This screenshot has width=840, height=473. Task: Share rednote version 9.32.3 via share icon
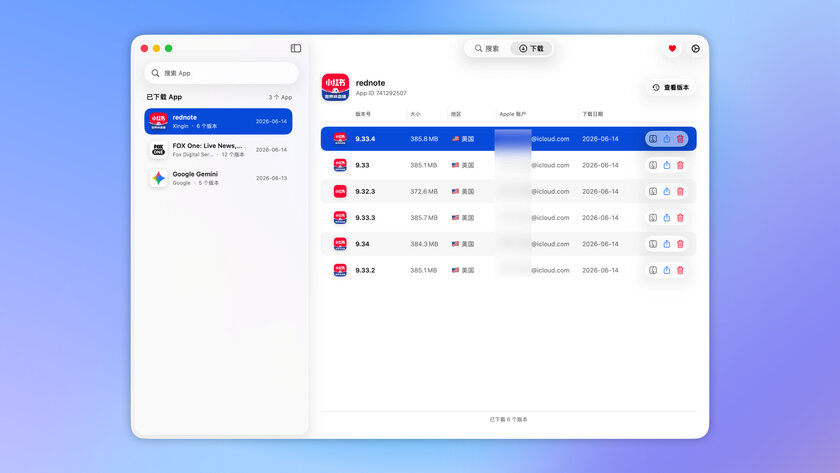pyautogui.click(x=666, y=191)
